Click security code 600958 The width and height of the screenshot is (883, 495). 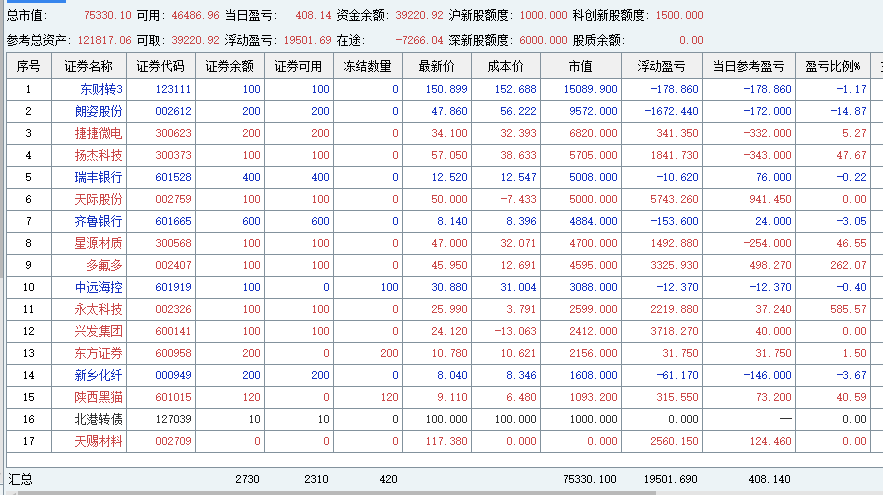[173, 353]
